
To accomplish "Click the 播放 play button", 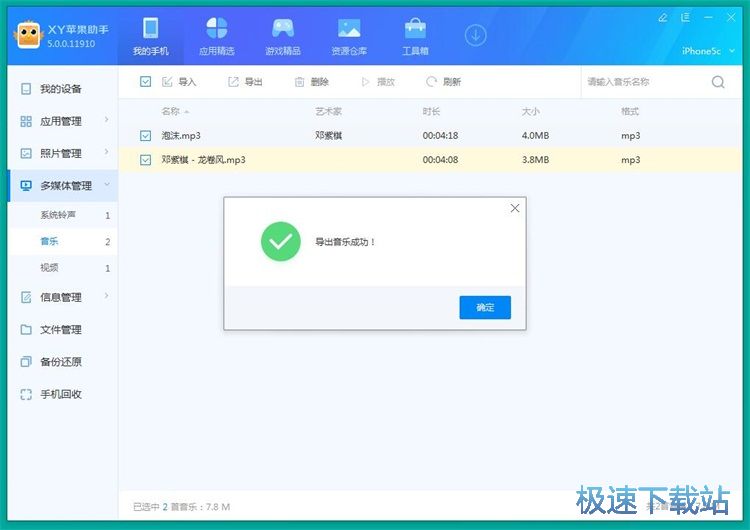I will coord(378,82).
